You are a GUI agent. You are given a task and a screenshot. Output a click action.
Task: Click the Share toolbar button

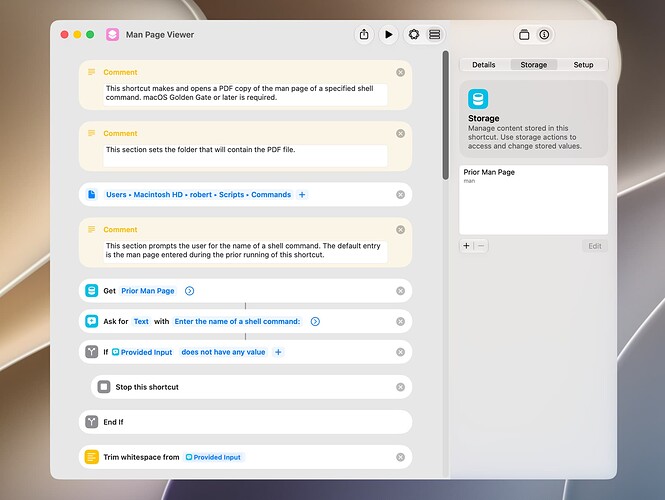364,34
